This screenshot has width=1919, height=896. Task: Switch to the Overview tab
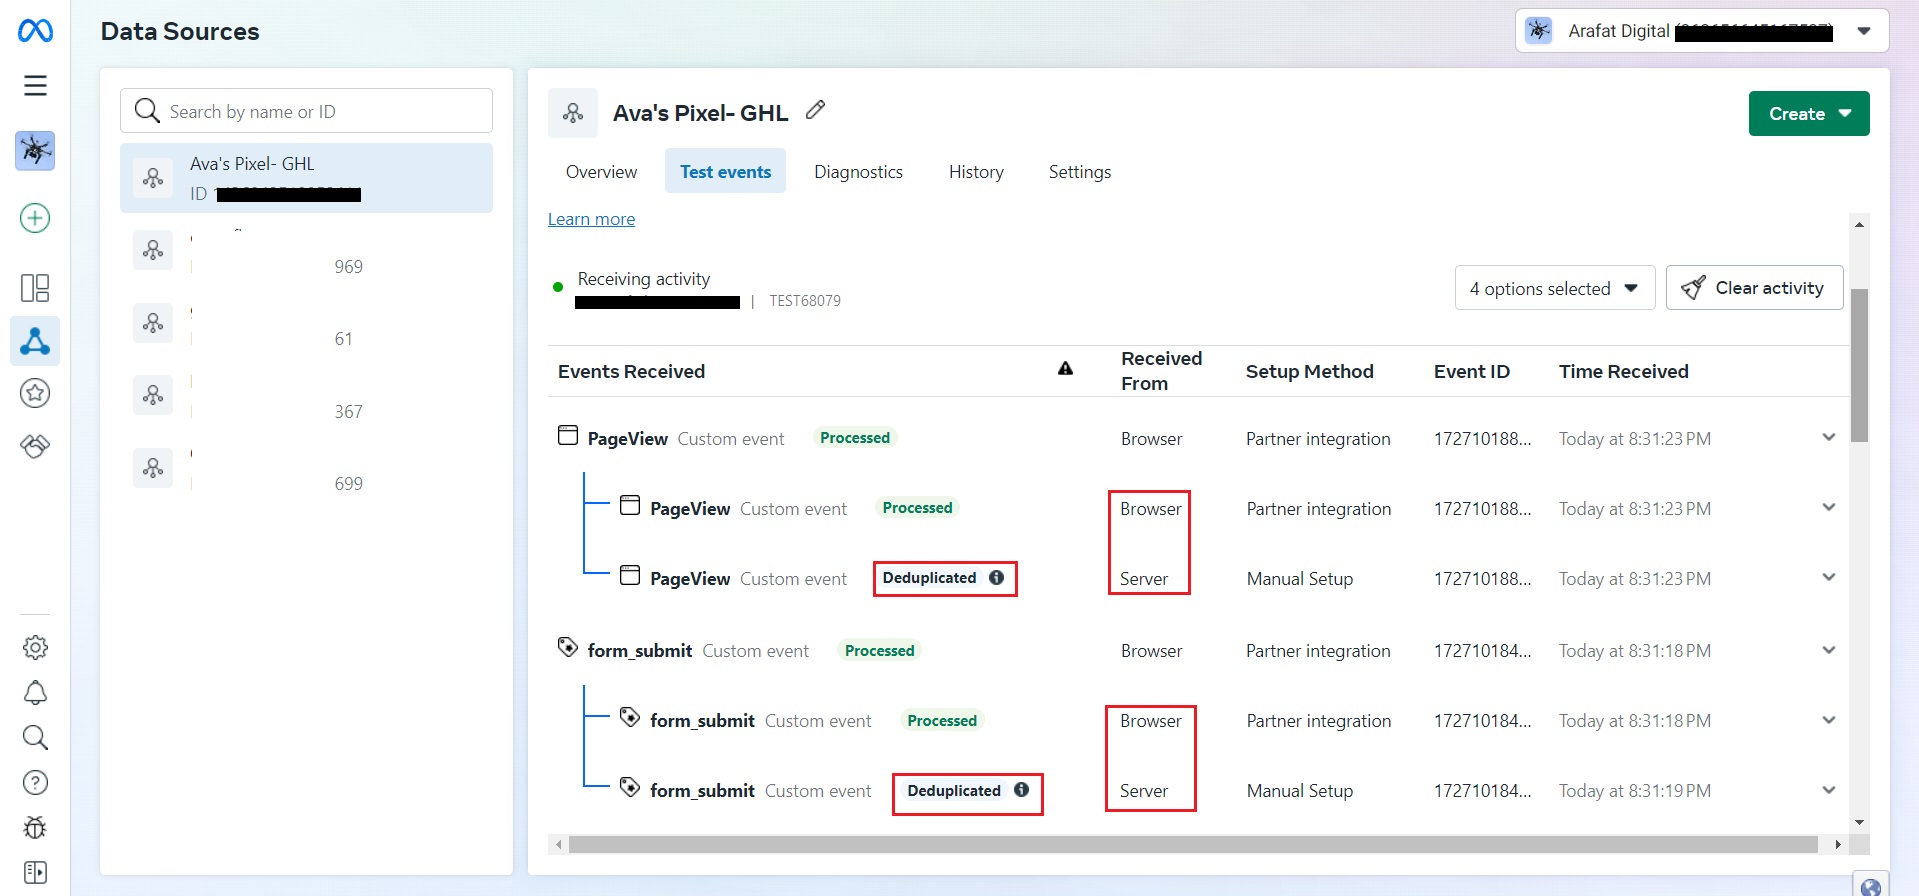[x=601, y=172]
